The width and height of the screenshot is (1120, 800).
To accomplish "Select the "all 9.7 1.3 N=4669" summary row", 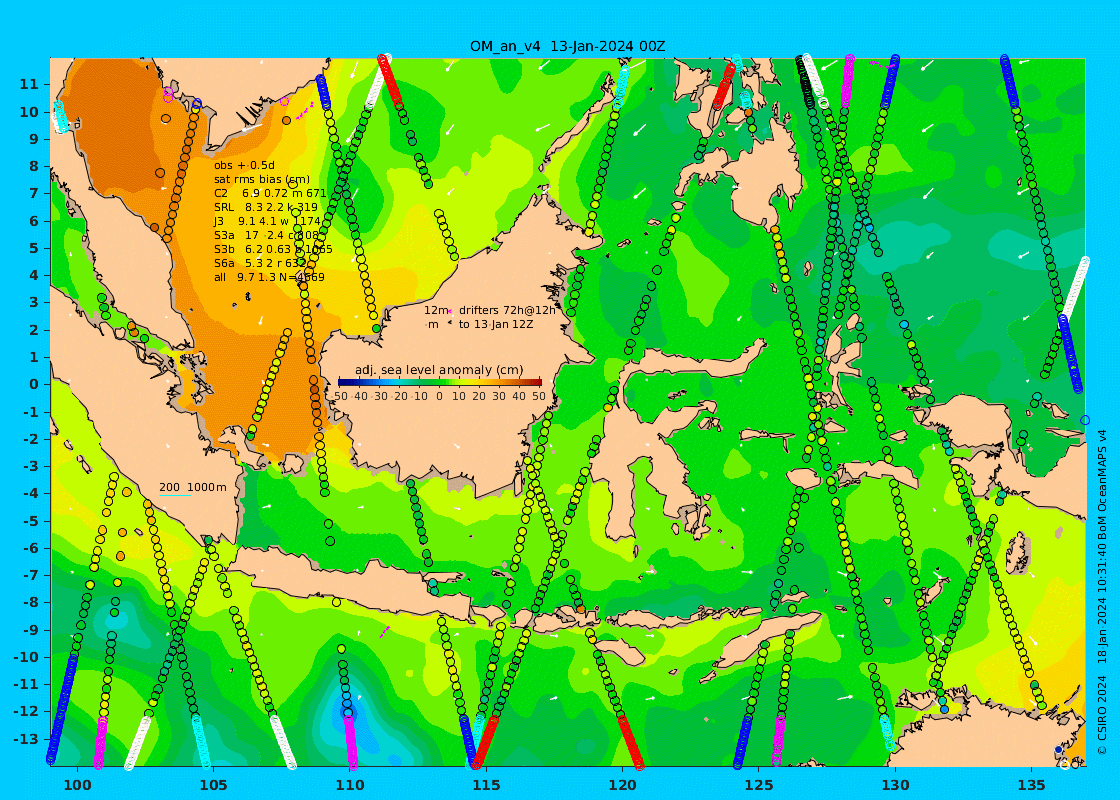I will [269, 277].
